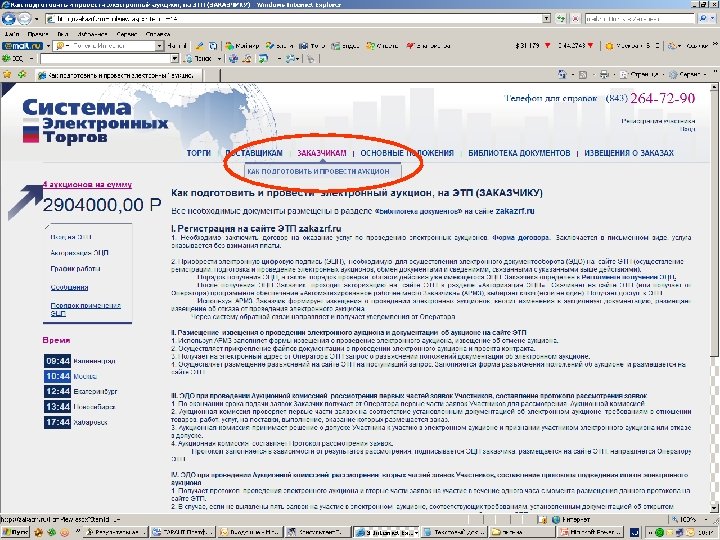Open Порядок применения ЭЦП sidebar link

click(x=85, y=309)
